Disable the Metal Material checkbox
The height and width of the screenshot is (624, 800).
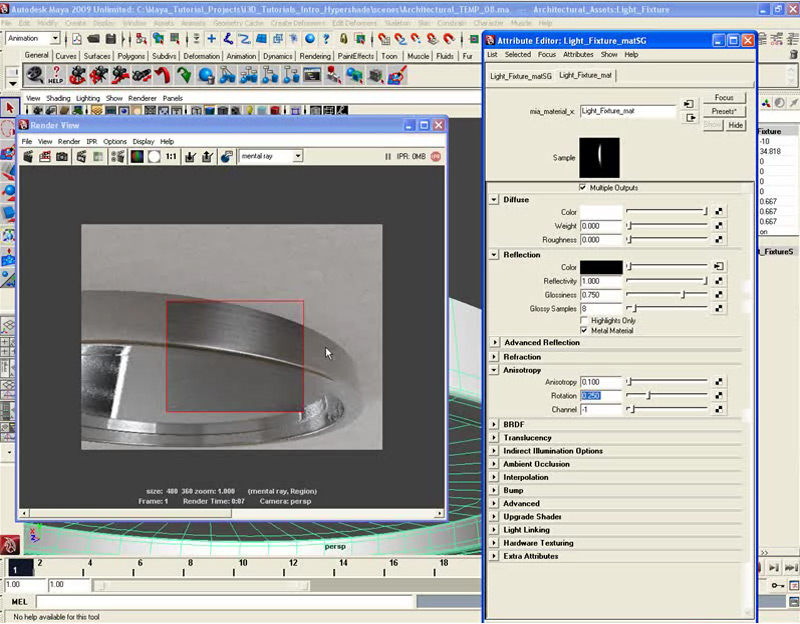click(586, 330)
